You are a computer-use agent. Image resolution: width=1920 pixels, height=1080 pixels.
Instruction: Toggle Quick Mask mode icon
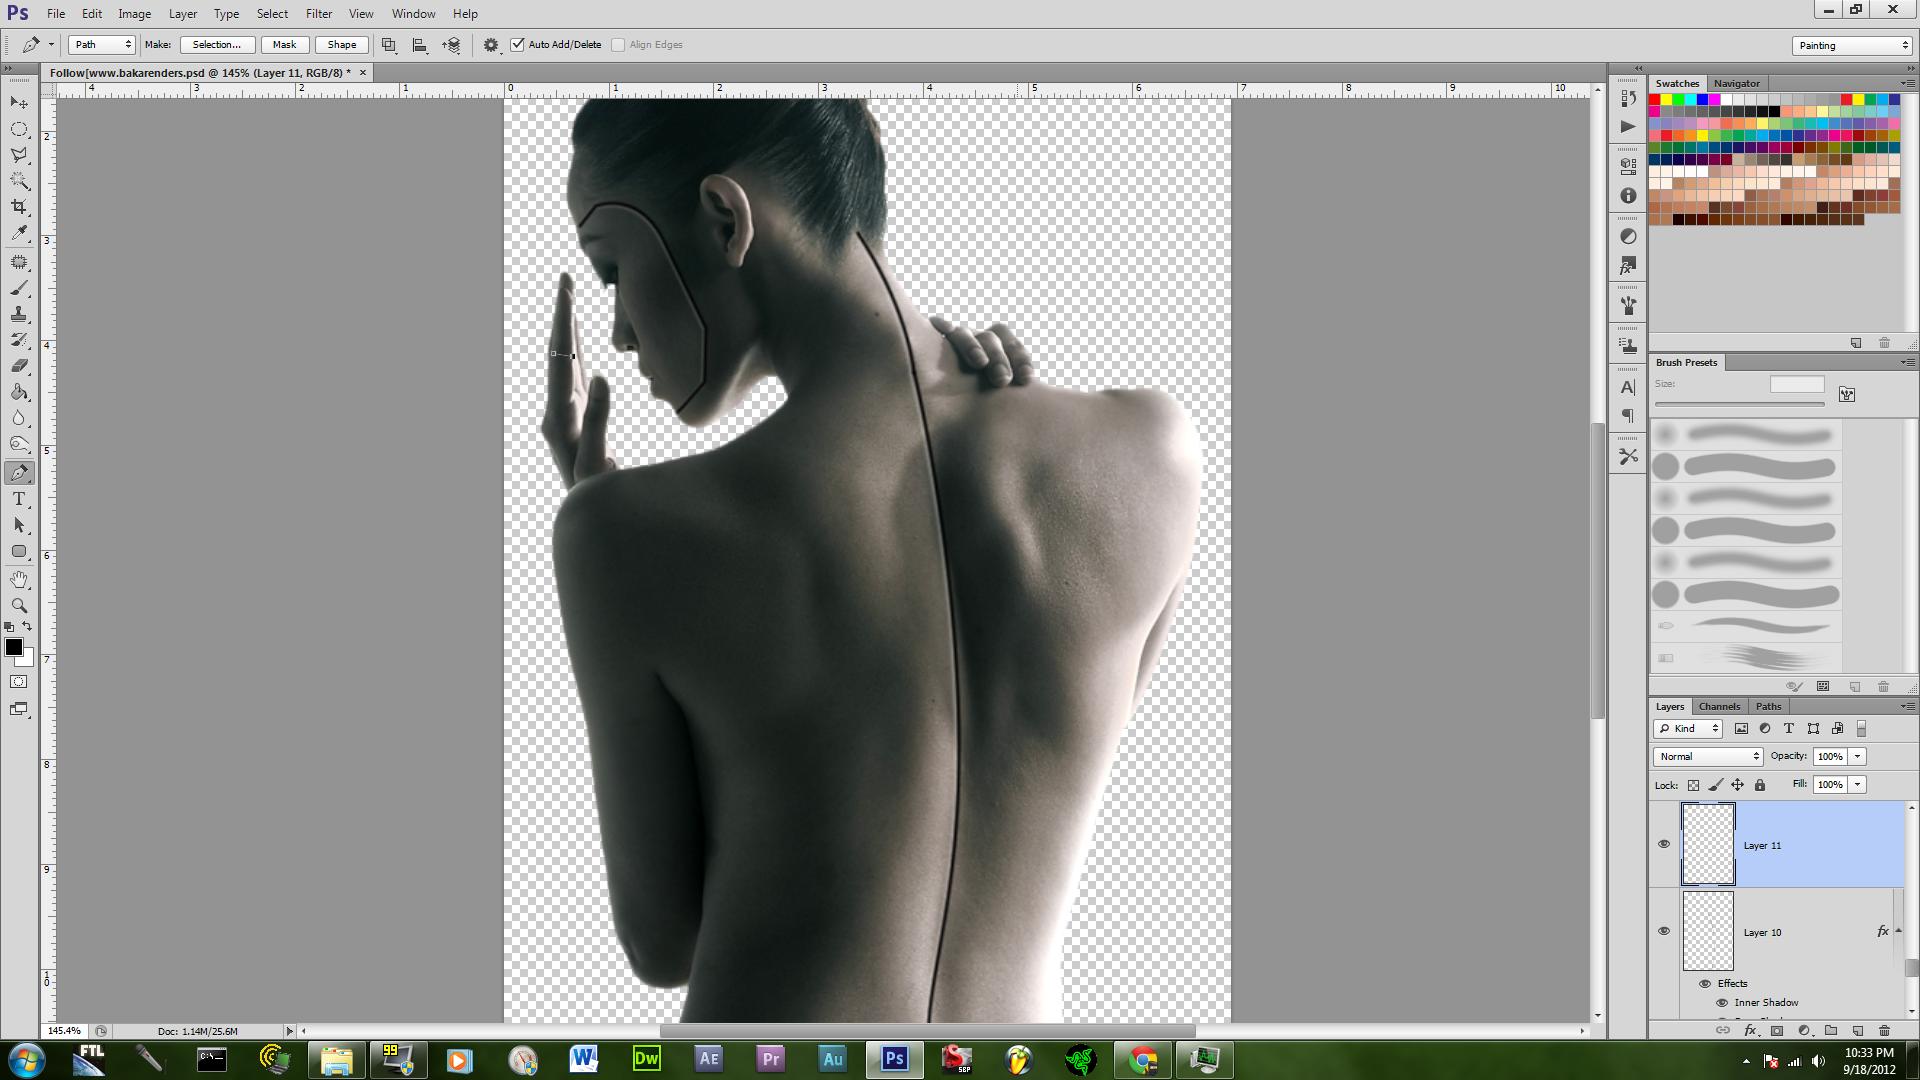pyautogui.click(x=19, y=682)
